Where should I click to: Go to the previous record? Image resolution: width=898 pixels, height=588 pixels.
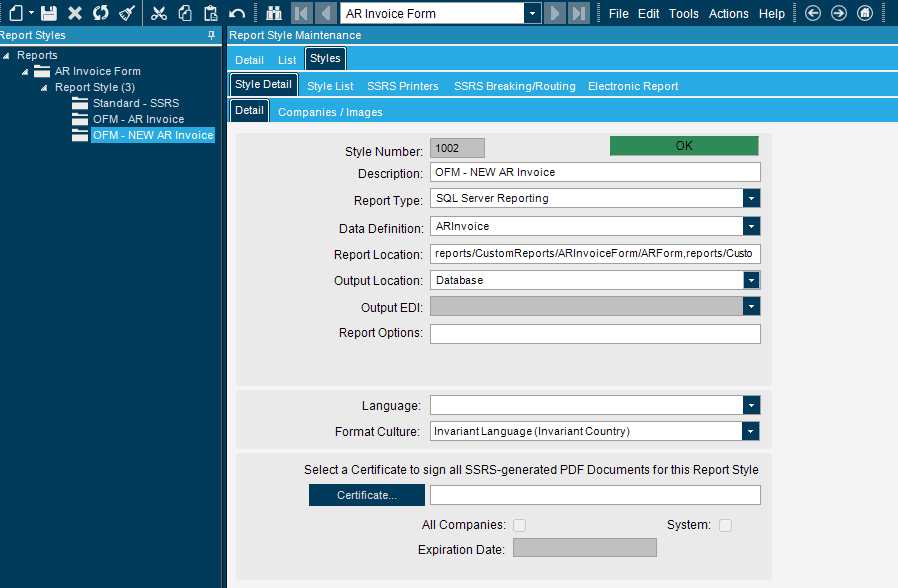click(325, 13)
